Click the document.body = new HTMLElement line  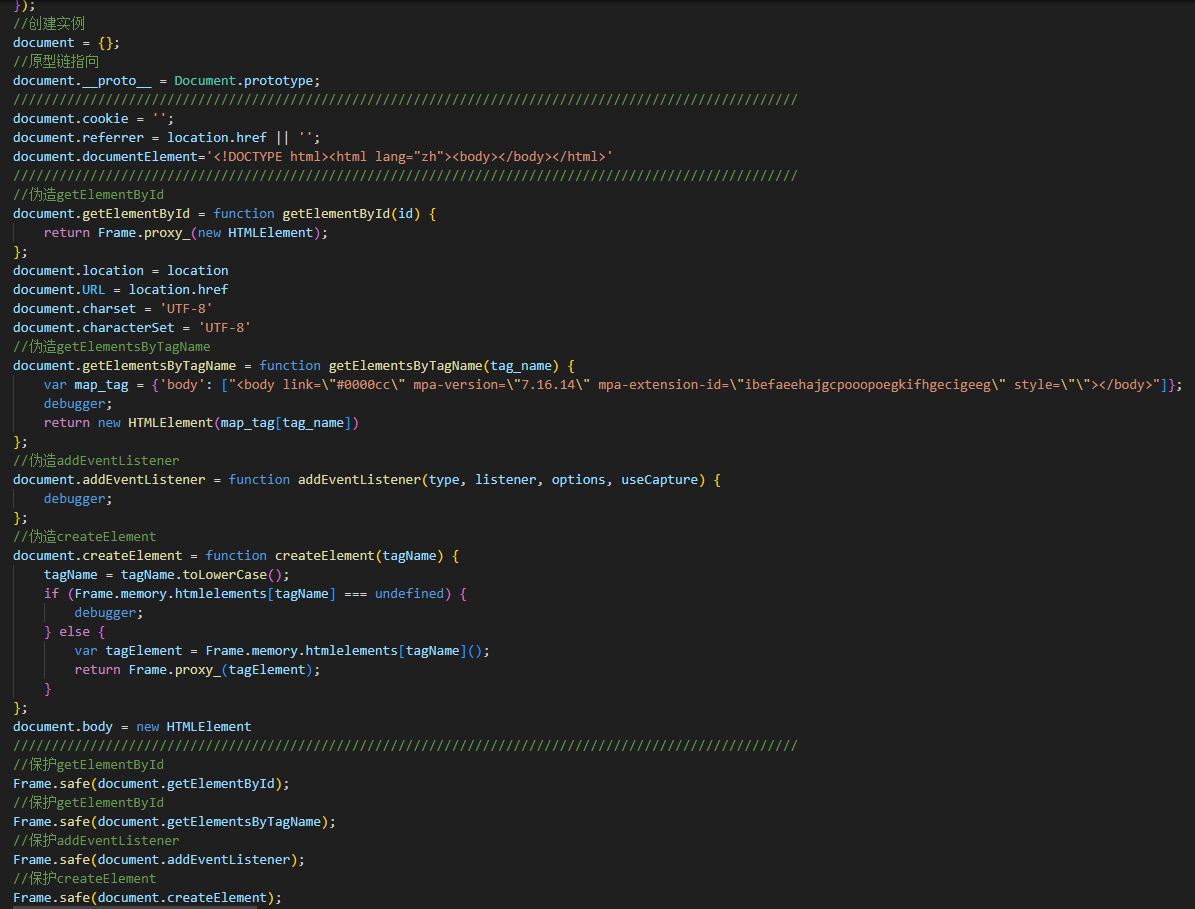131,726
